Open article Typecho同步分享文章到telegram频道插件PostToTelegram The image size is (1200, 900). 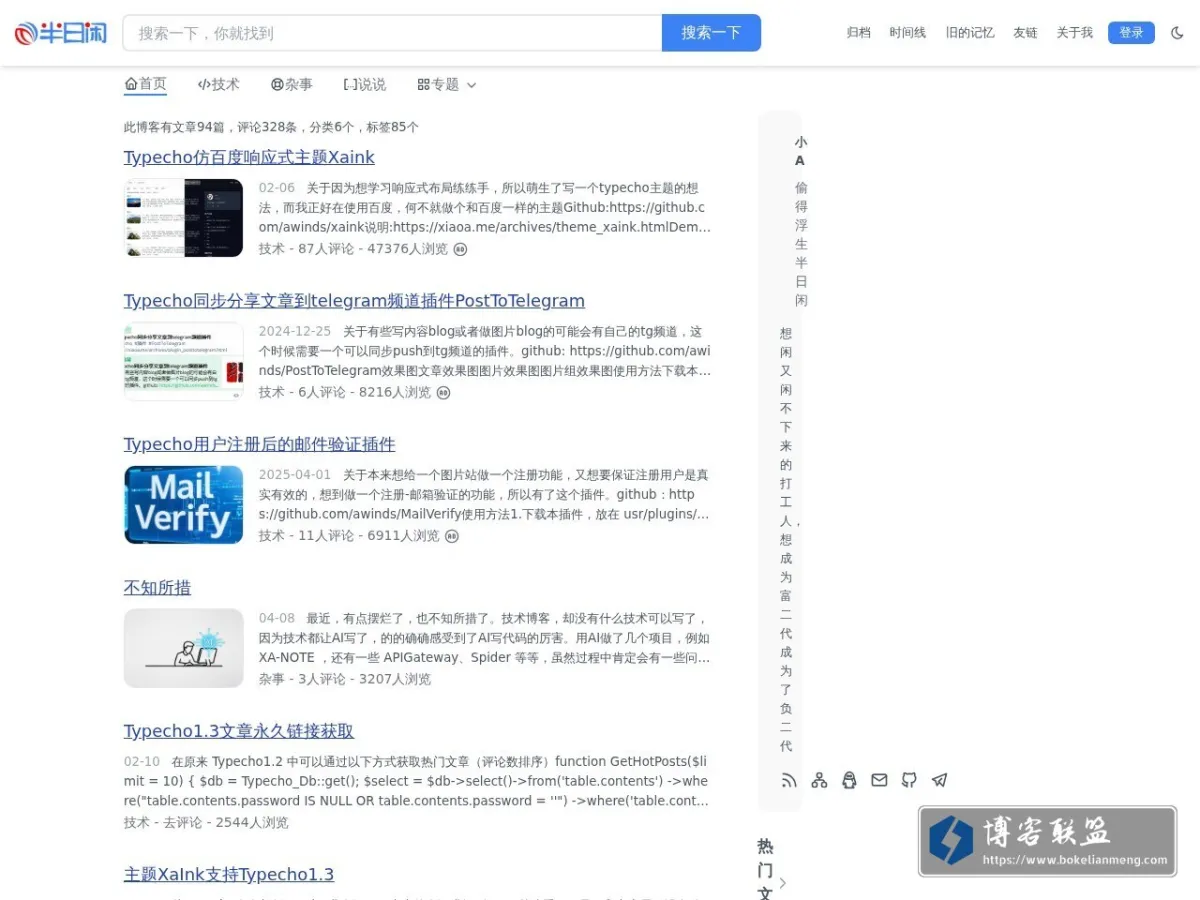pyautogui.click(x=354, y=301)
